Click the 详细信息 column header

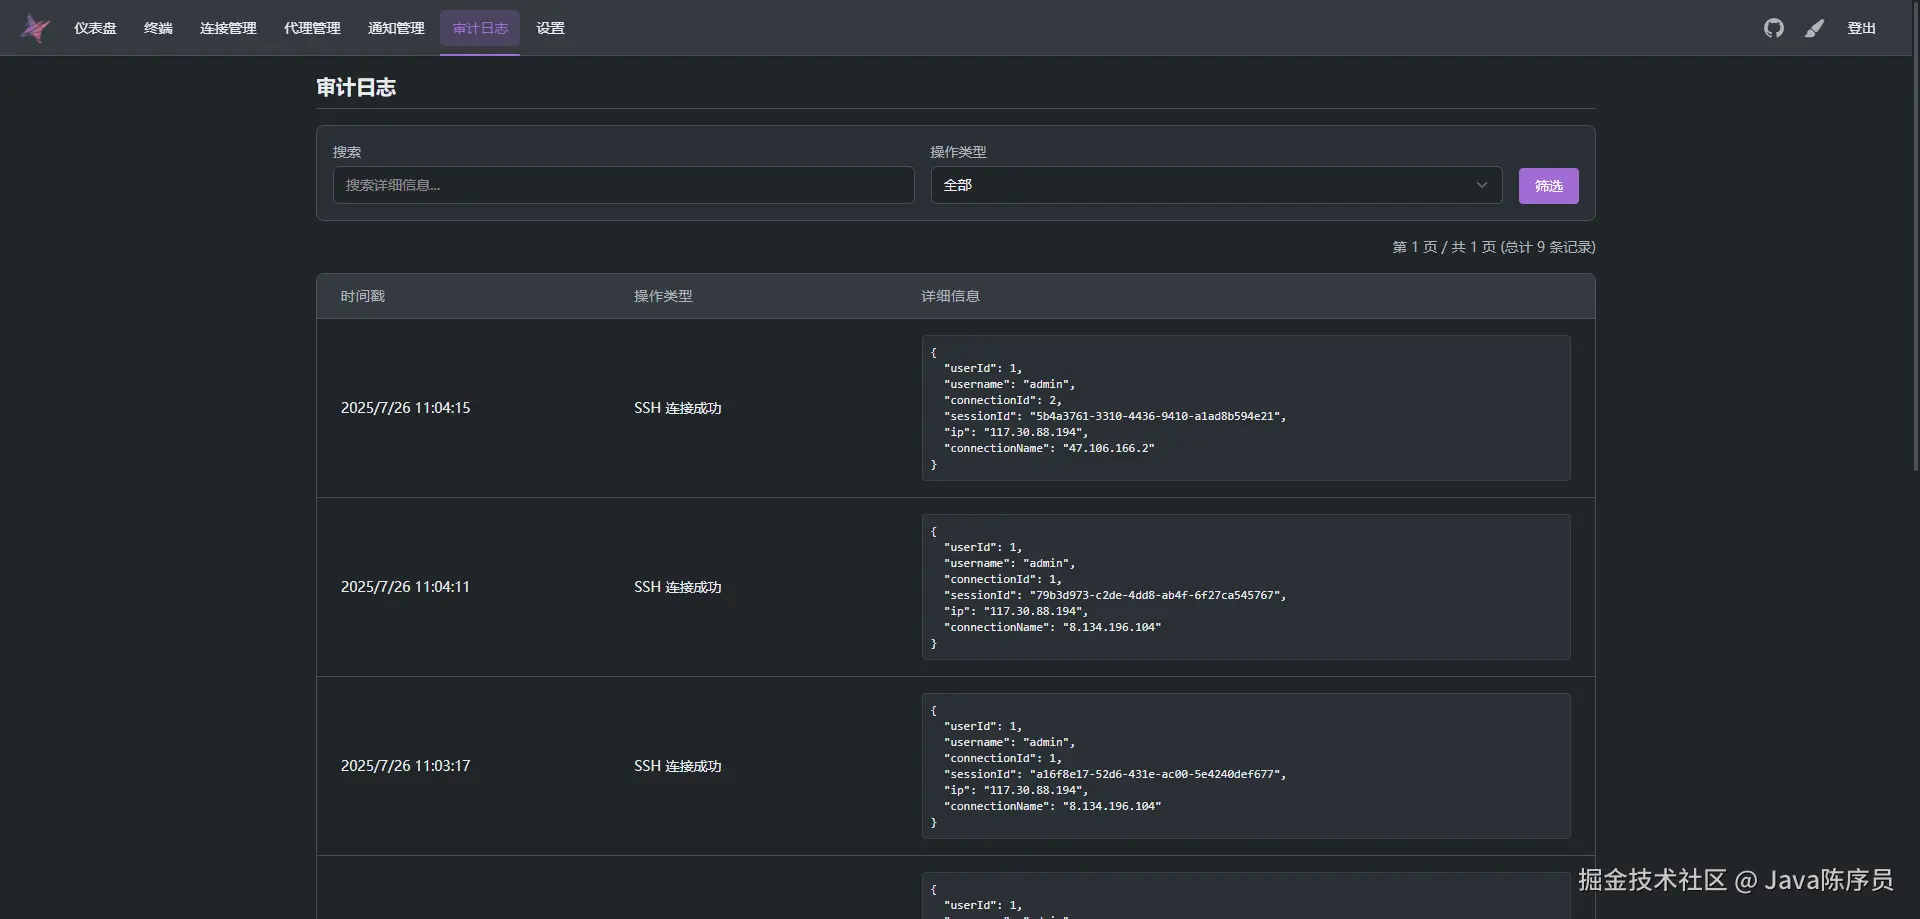click(x=950, y=296)
